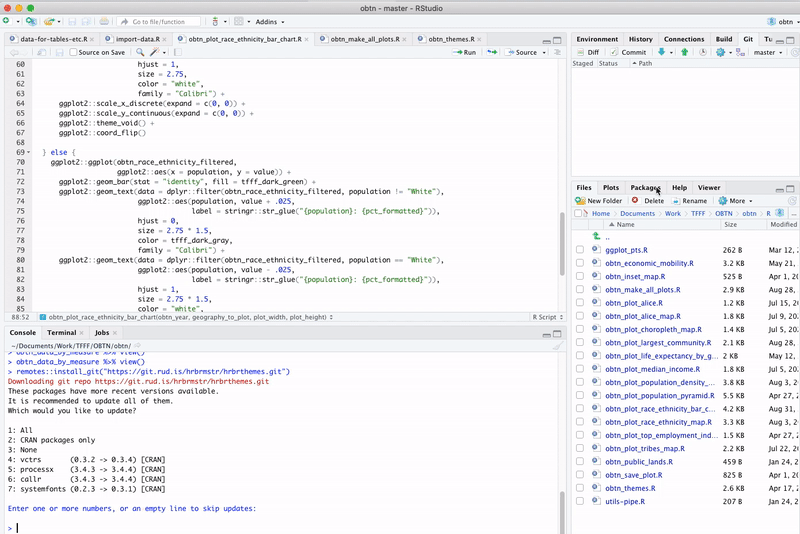This screenshot has height=534, width=800.
Task: Click the Diff button
Action: pyautogui.click(x=588, y=52)
